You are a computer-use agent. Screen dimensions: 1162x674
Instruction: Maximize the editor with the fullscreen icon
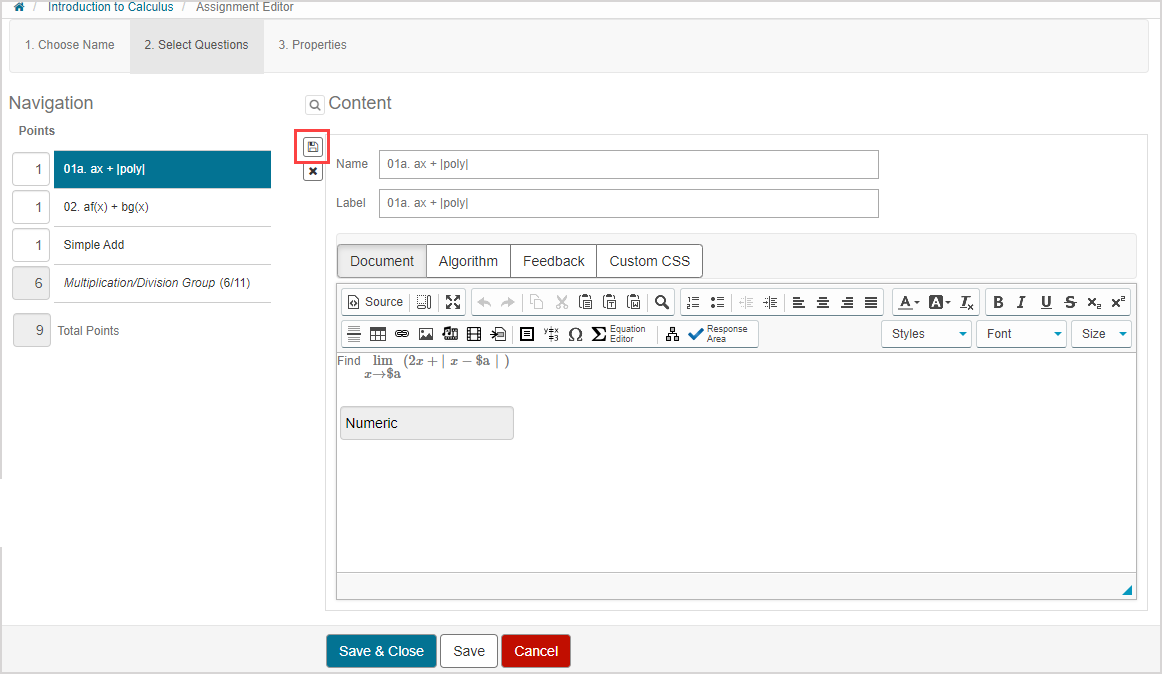point(453,302)
